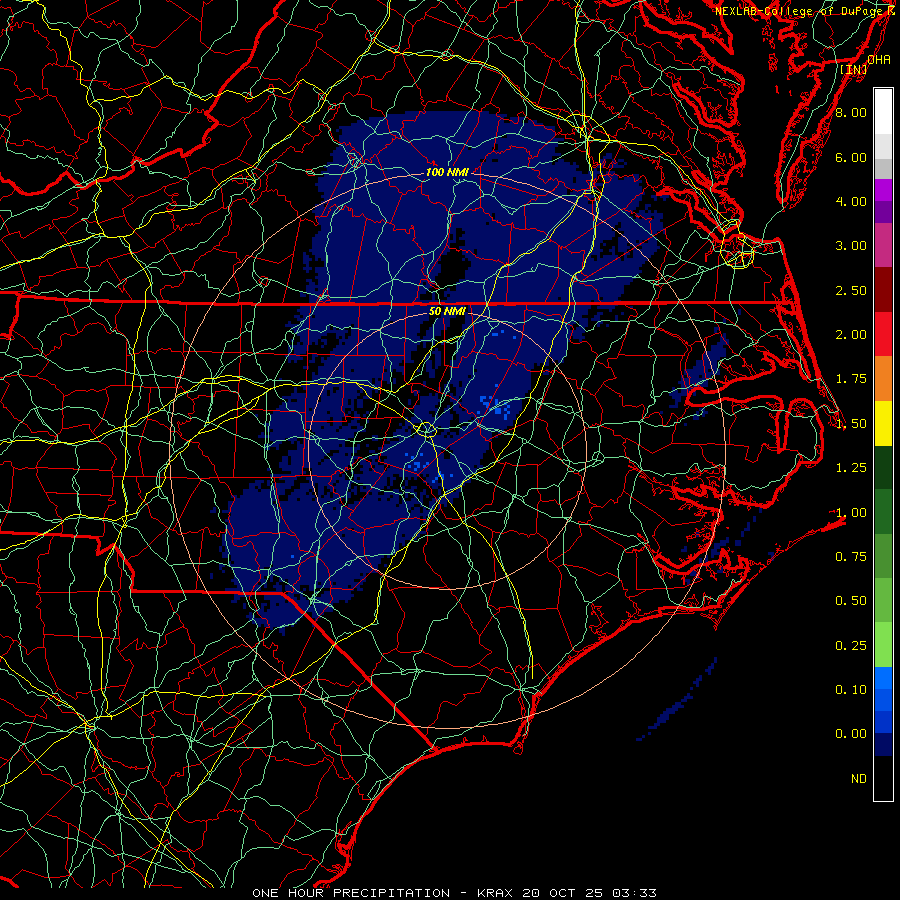Select the bright red legend color block
900x900 pixels.
[883, 334]
